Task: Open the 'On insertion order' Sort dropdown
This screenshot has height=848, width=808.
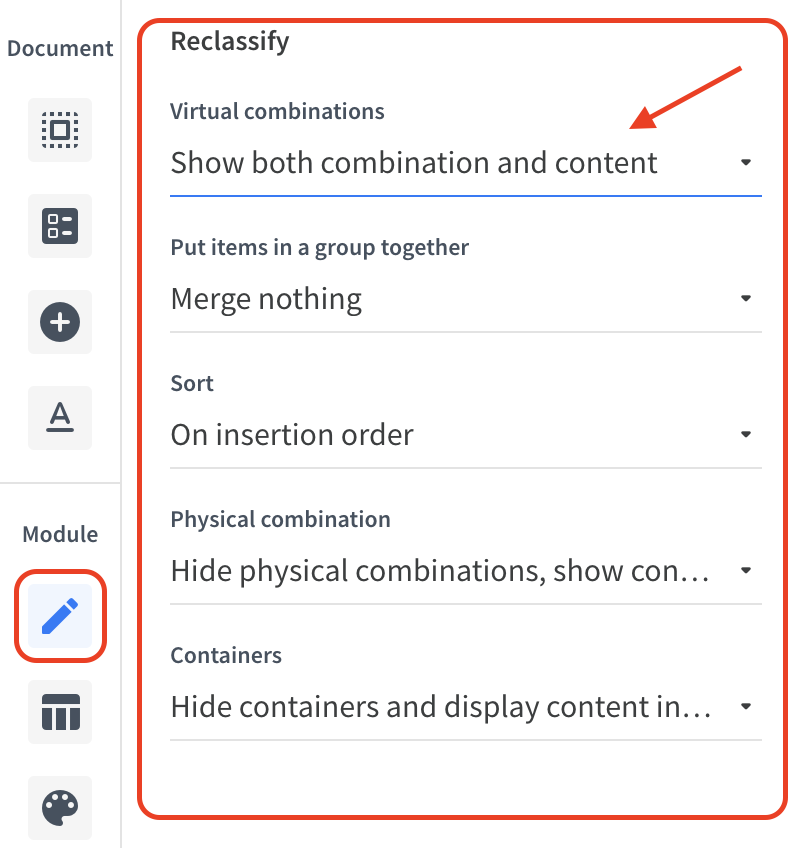Action: click(x=466, y=435)
